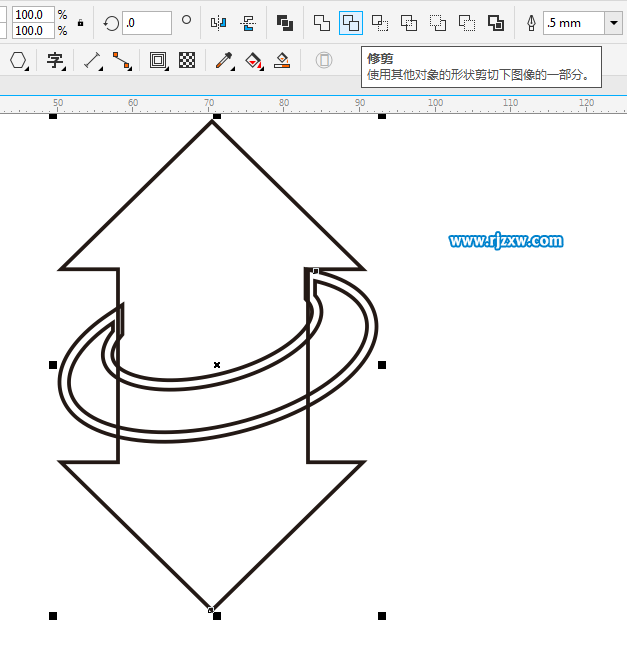Open the Polygon tool flyout arrow
This screenshot has width=627, height=663.
pyautogui.click(x=27, y=68)
